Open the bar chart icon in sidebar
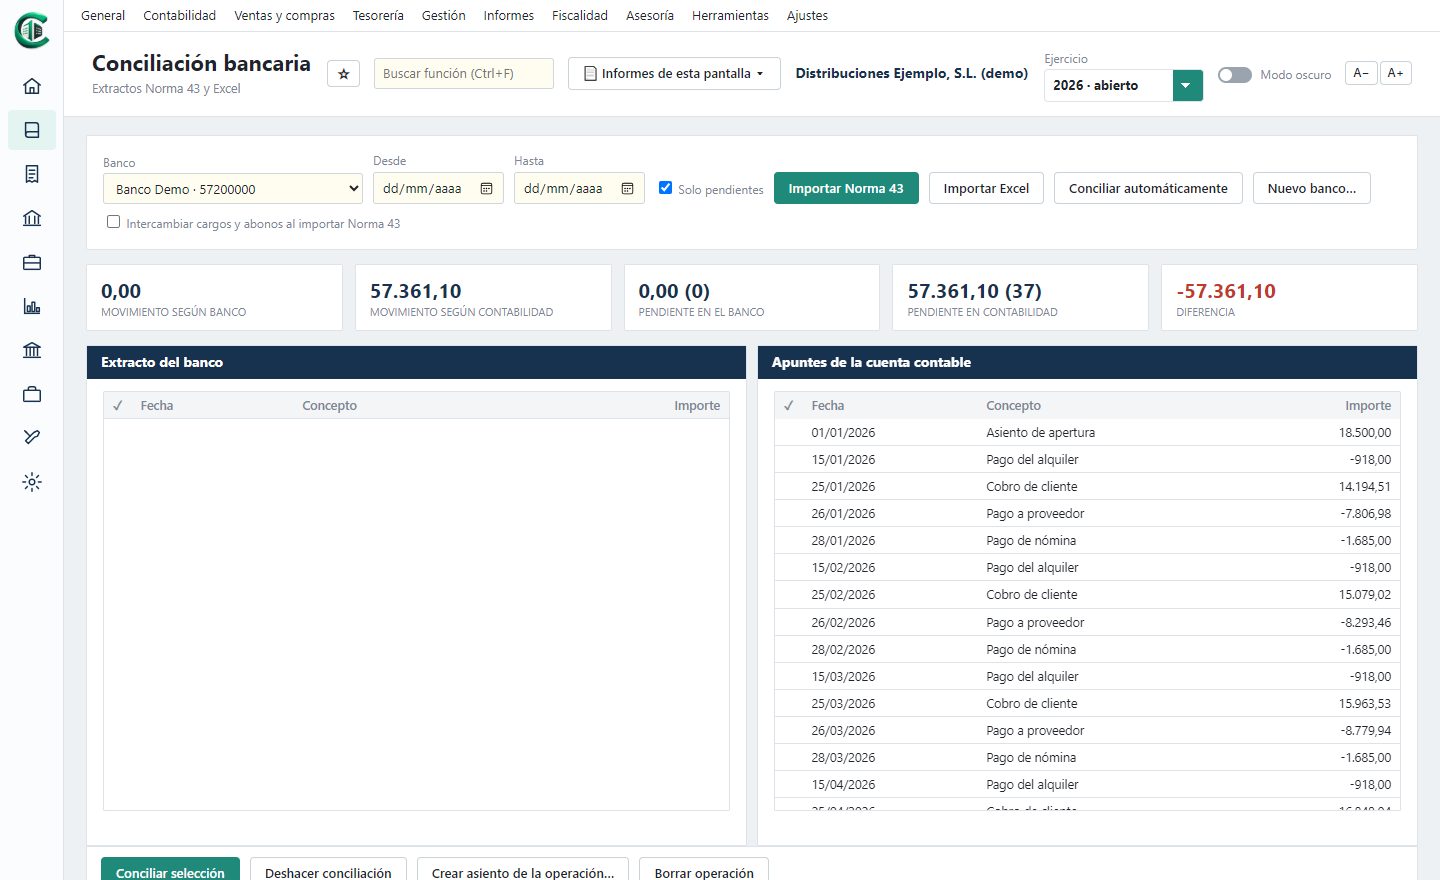Screen dimensions: 1440x880 [x=32, y=306]
